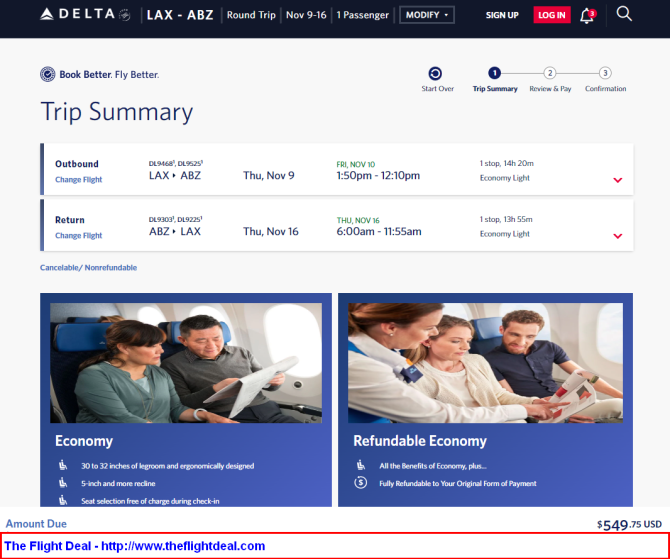Select the Confirmation step label
This screenshot has width=670, height=559.
[x=605, y=89]
